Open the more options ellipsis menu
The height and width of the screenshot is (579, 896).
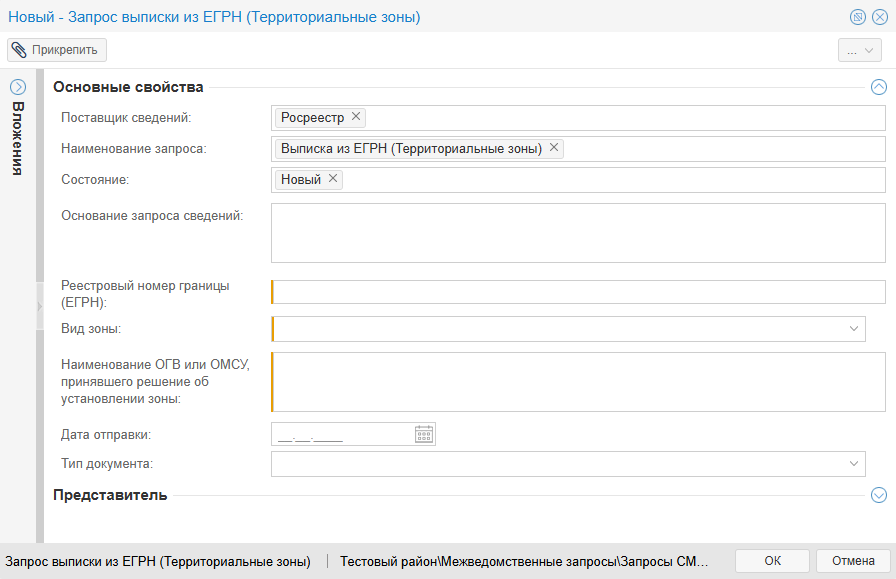pyautogui.click(x=859, y=50)
